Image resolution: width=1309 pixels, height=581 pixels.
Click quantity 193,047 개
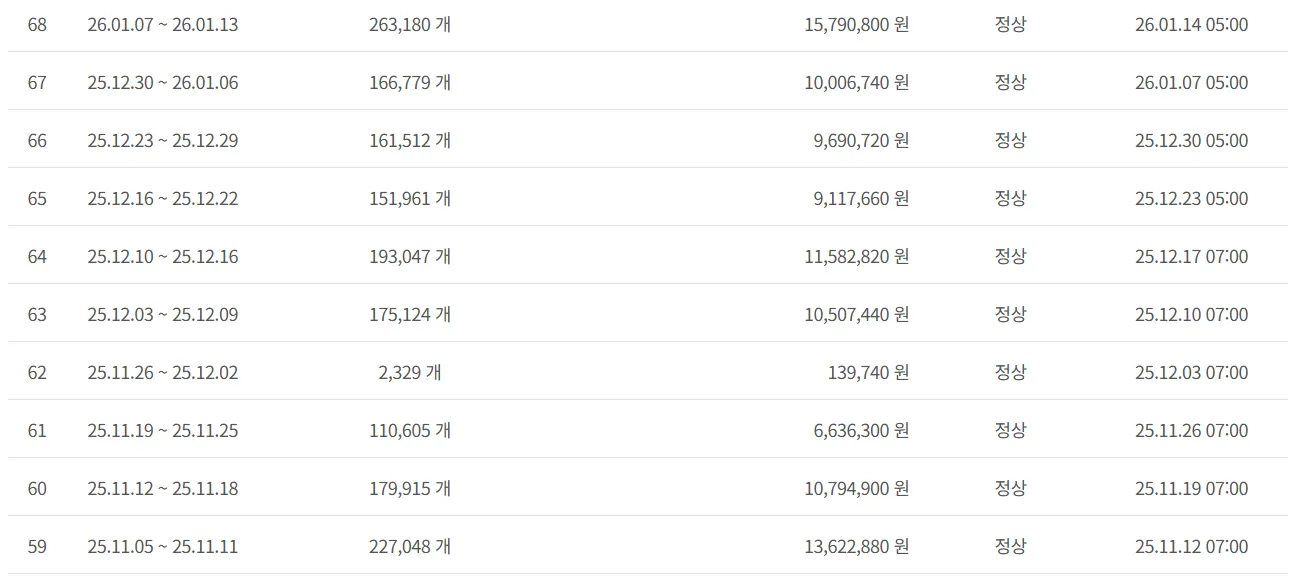(410, 257)
